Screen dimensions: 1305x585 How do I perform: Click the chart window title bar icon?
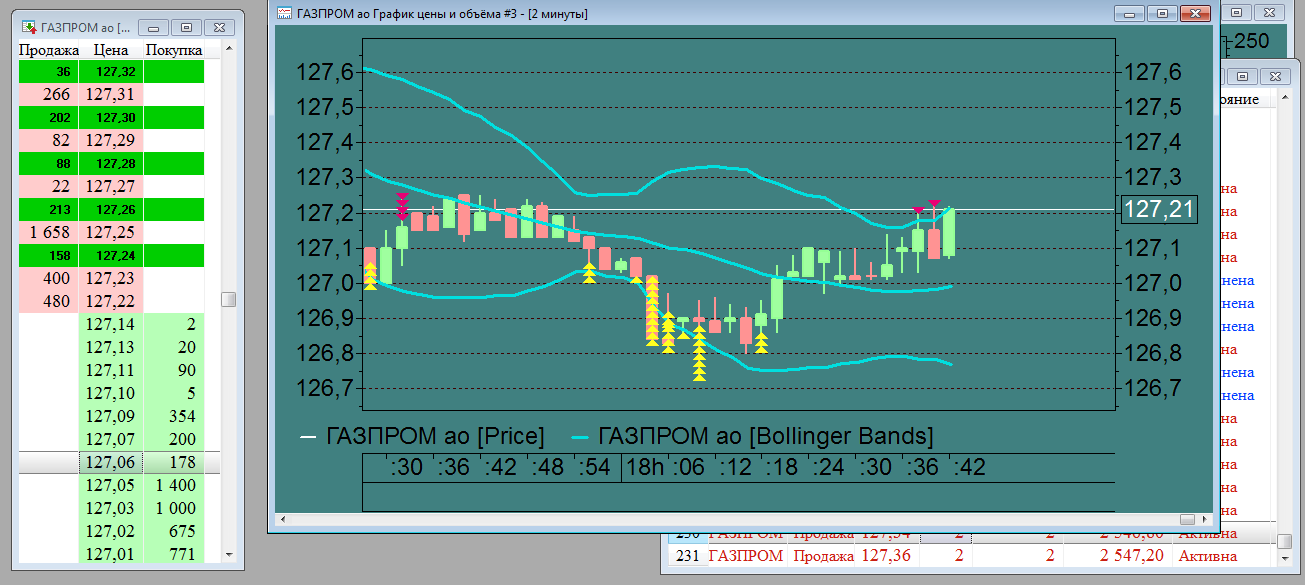point(284,14)
